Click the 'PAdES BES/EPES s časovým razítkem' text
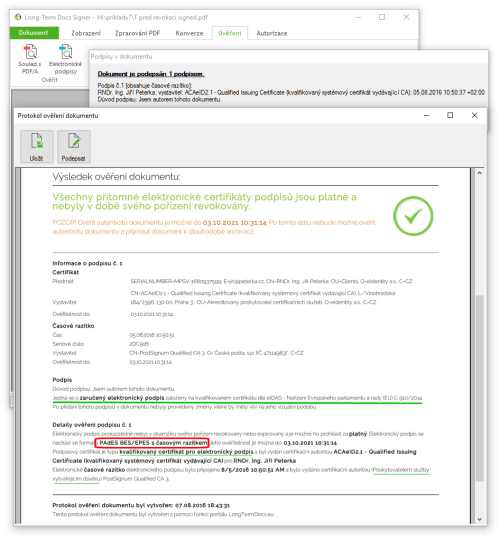The width and height of the screenshot is (500, 540). [153, 443]
